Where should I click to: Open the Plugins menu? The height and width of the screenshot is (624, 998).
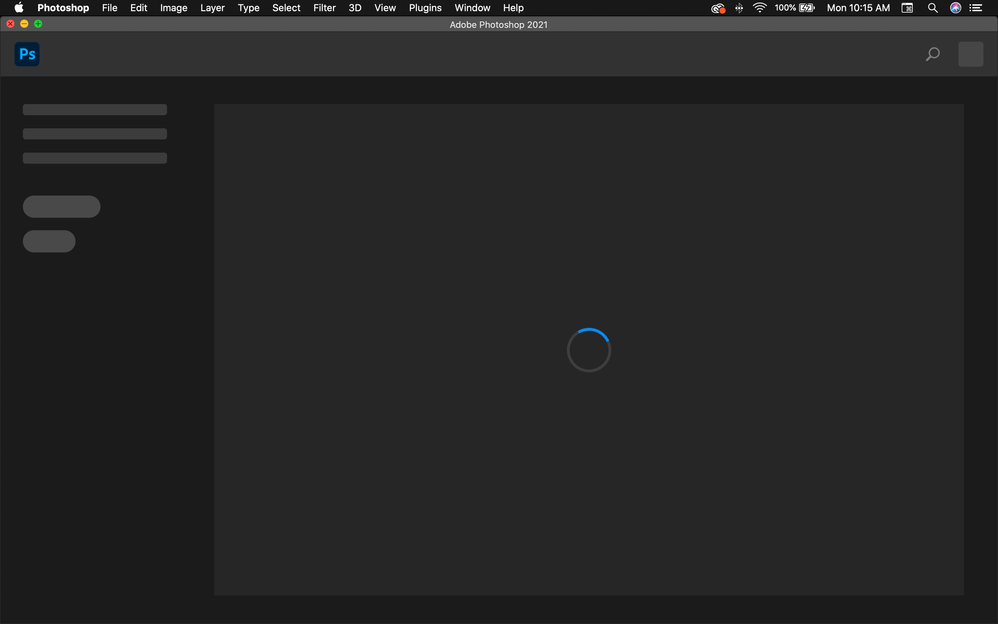(425, 8)
